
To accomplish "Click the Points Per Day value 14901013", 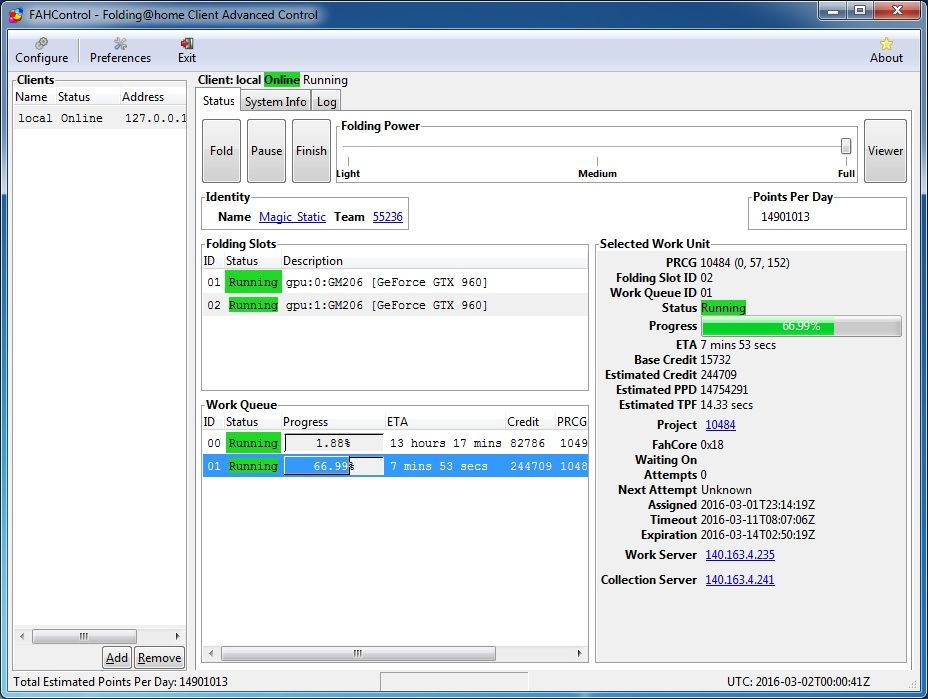I will [785, 217].
